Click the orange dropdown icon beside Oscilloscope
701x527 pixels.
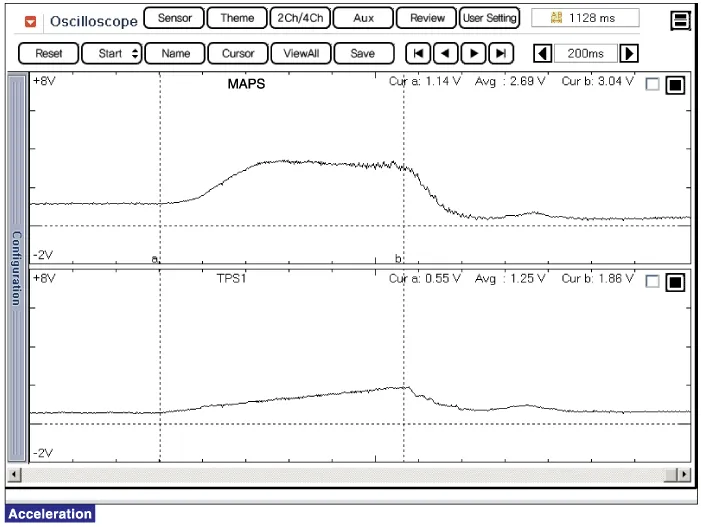point(31,20)
